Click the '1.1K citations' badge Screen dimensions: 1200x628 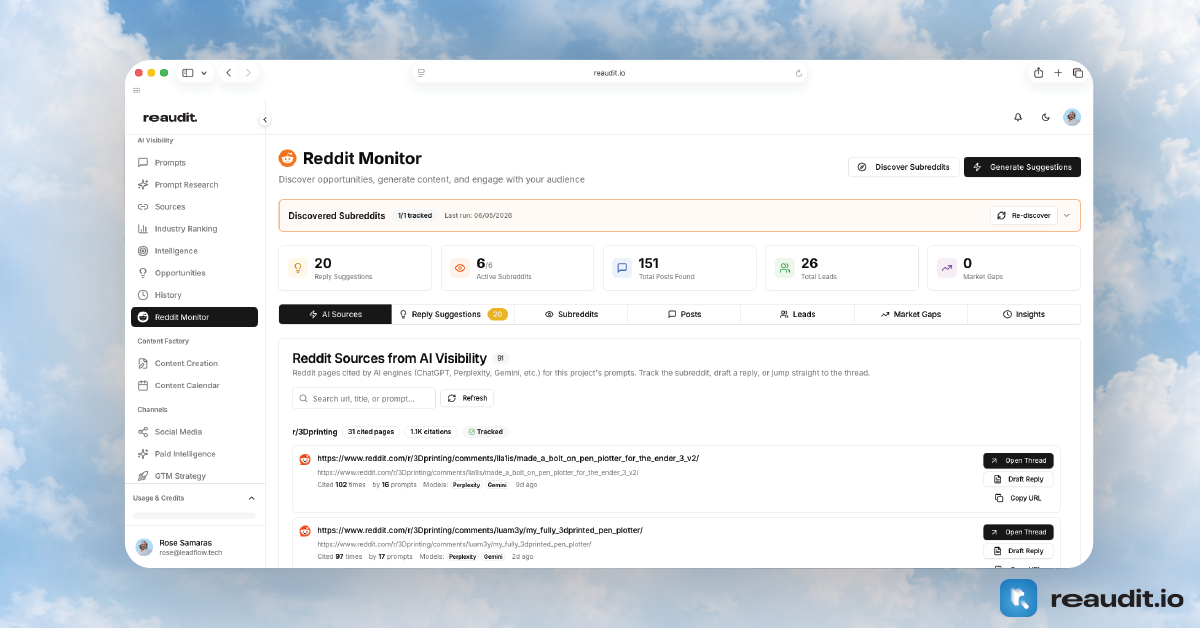pos(430,432)
